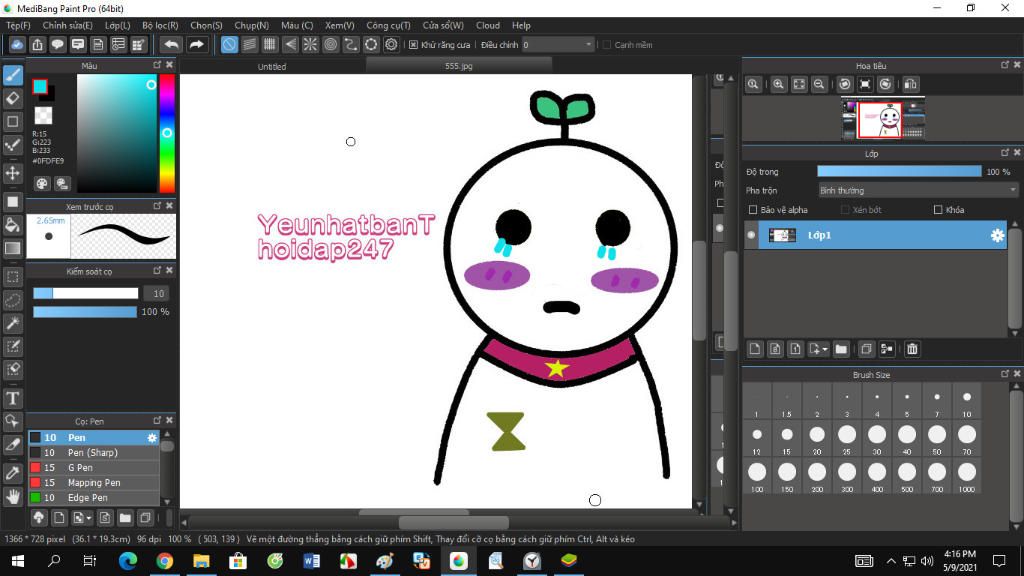This screenshot has width=1024, height=576.
Task: Click the Navigator preview thumbnail
Action: pyautogui.click(x=883, y=119)
